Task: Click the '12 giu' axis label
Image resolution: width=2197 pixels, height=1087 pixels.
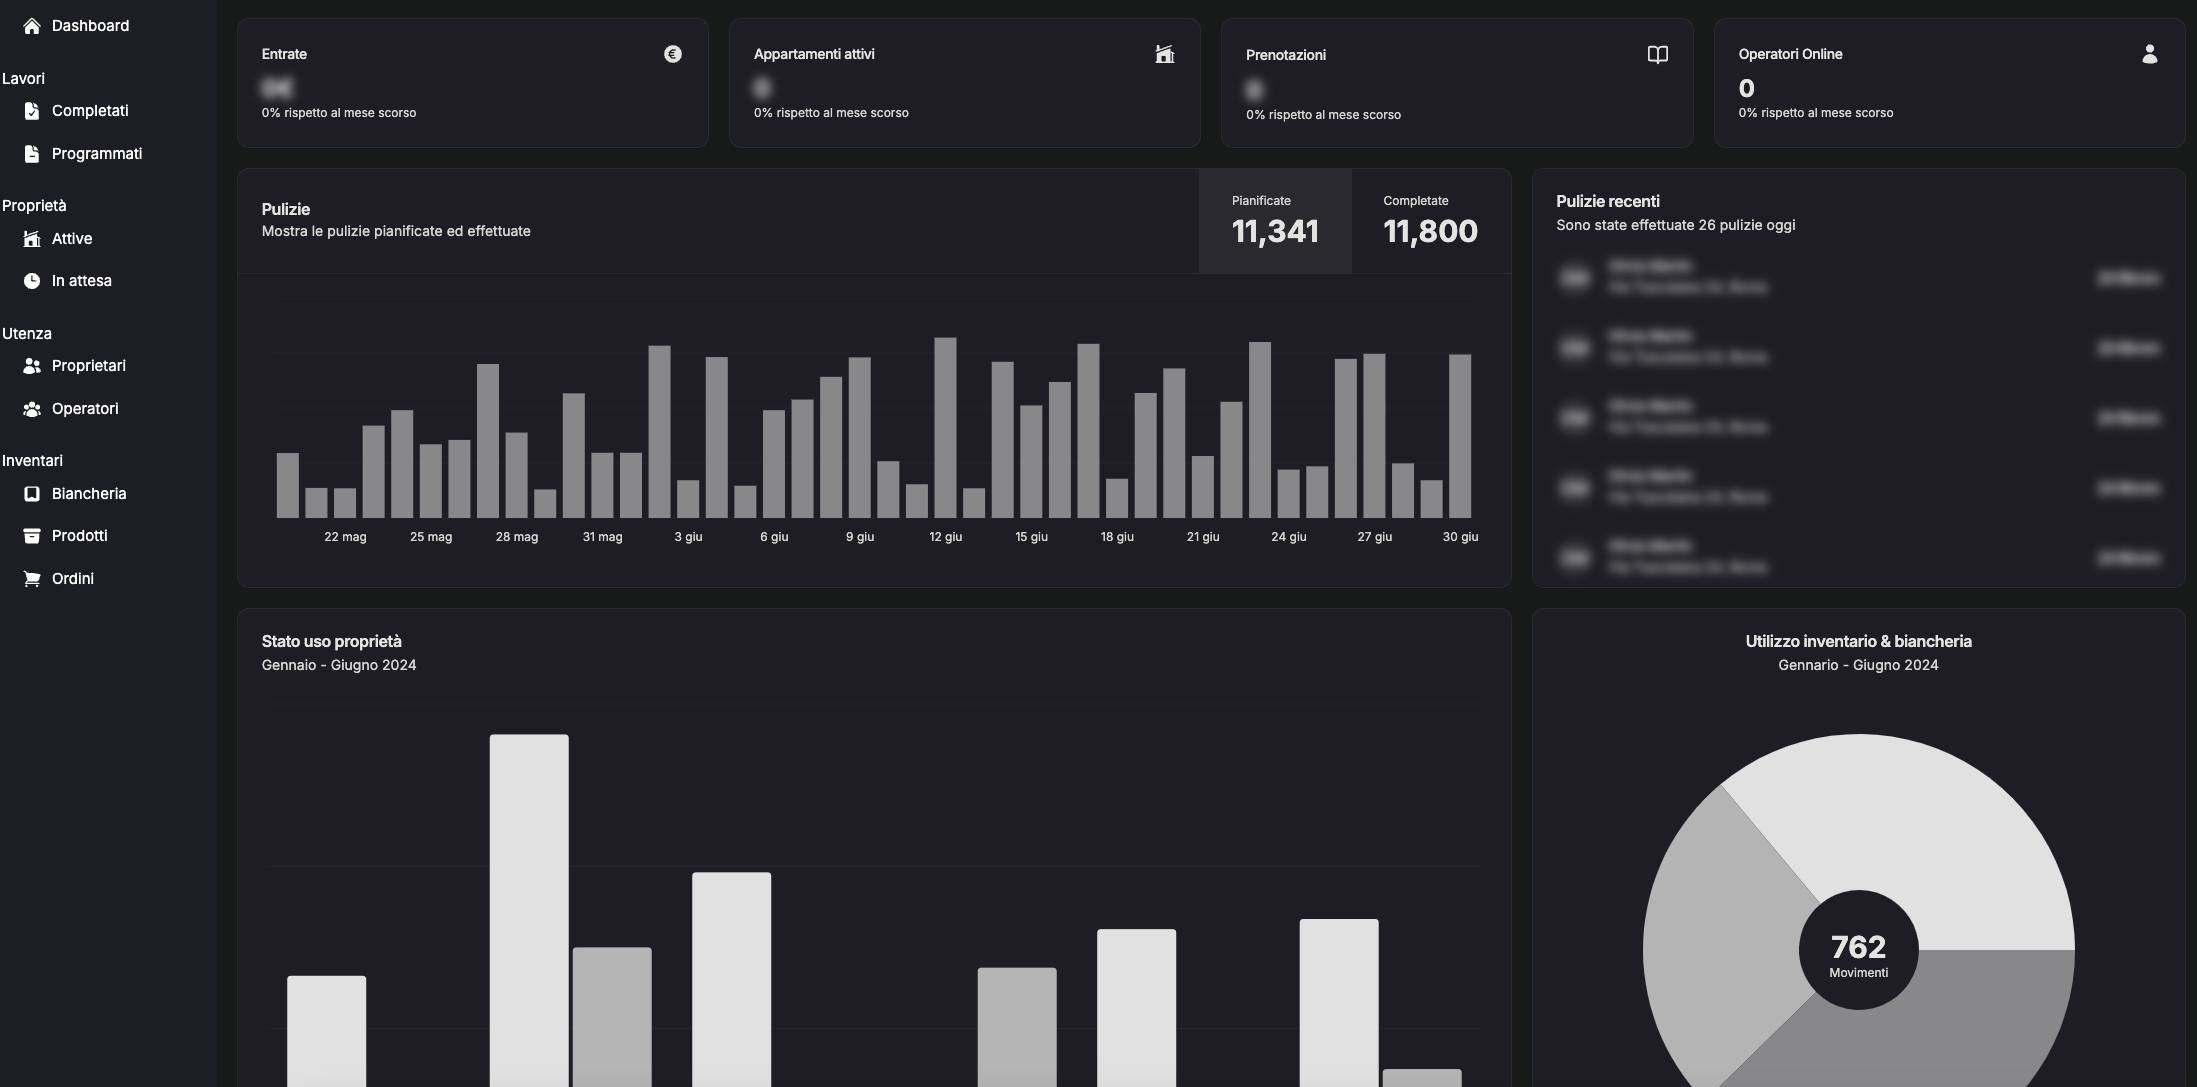Action: click(x=946, y=537)
